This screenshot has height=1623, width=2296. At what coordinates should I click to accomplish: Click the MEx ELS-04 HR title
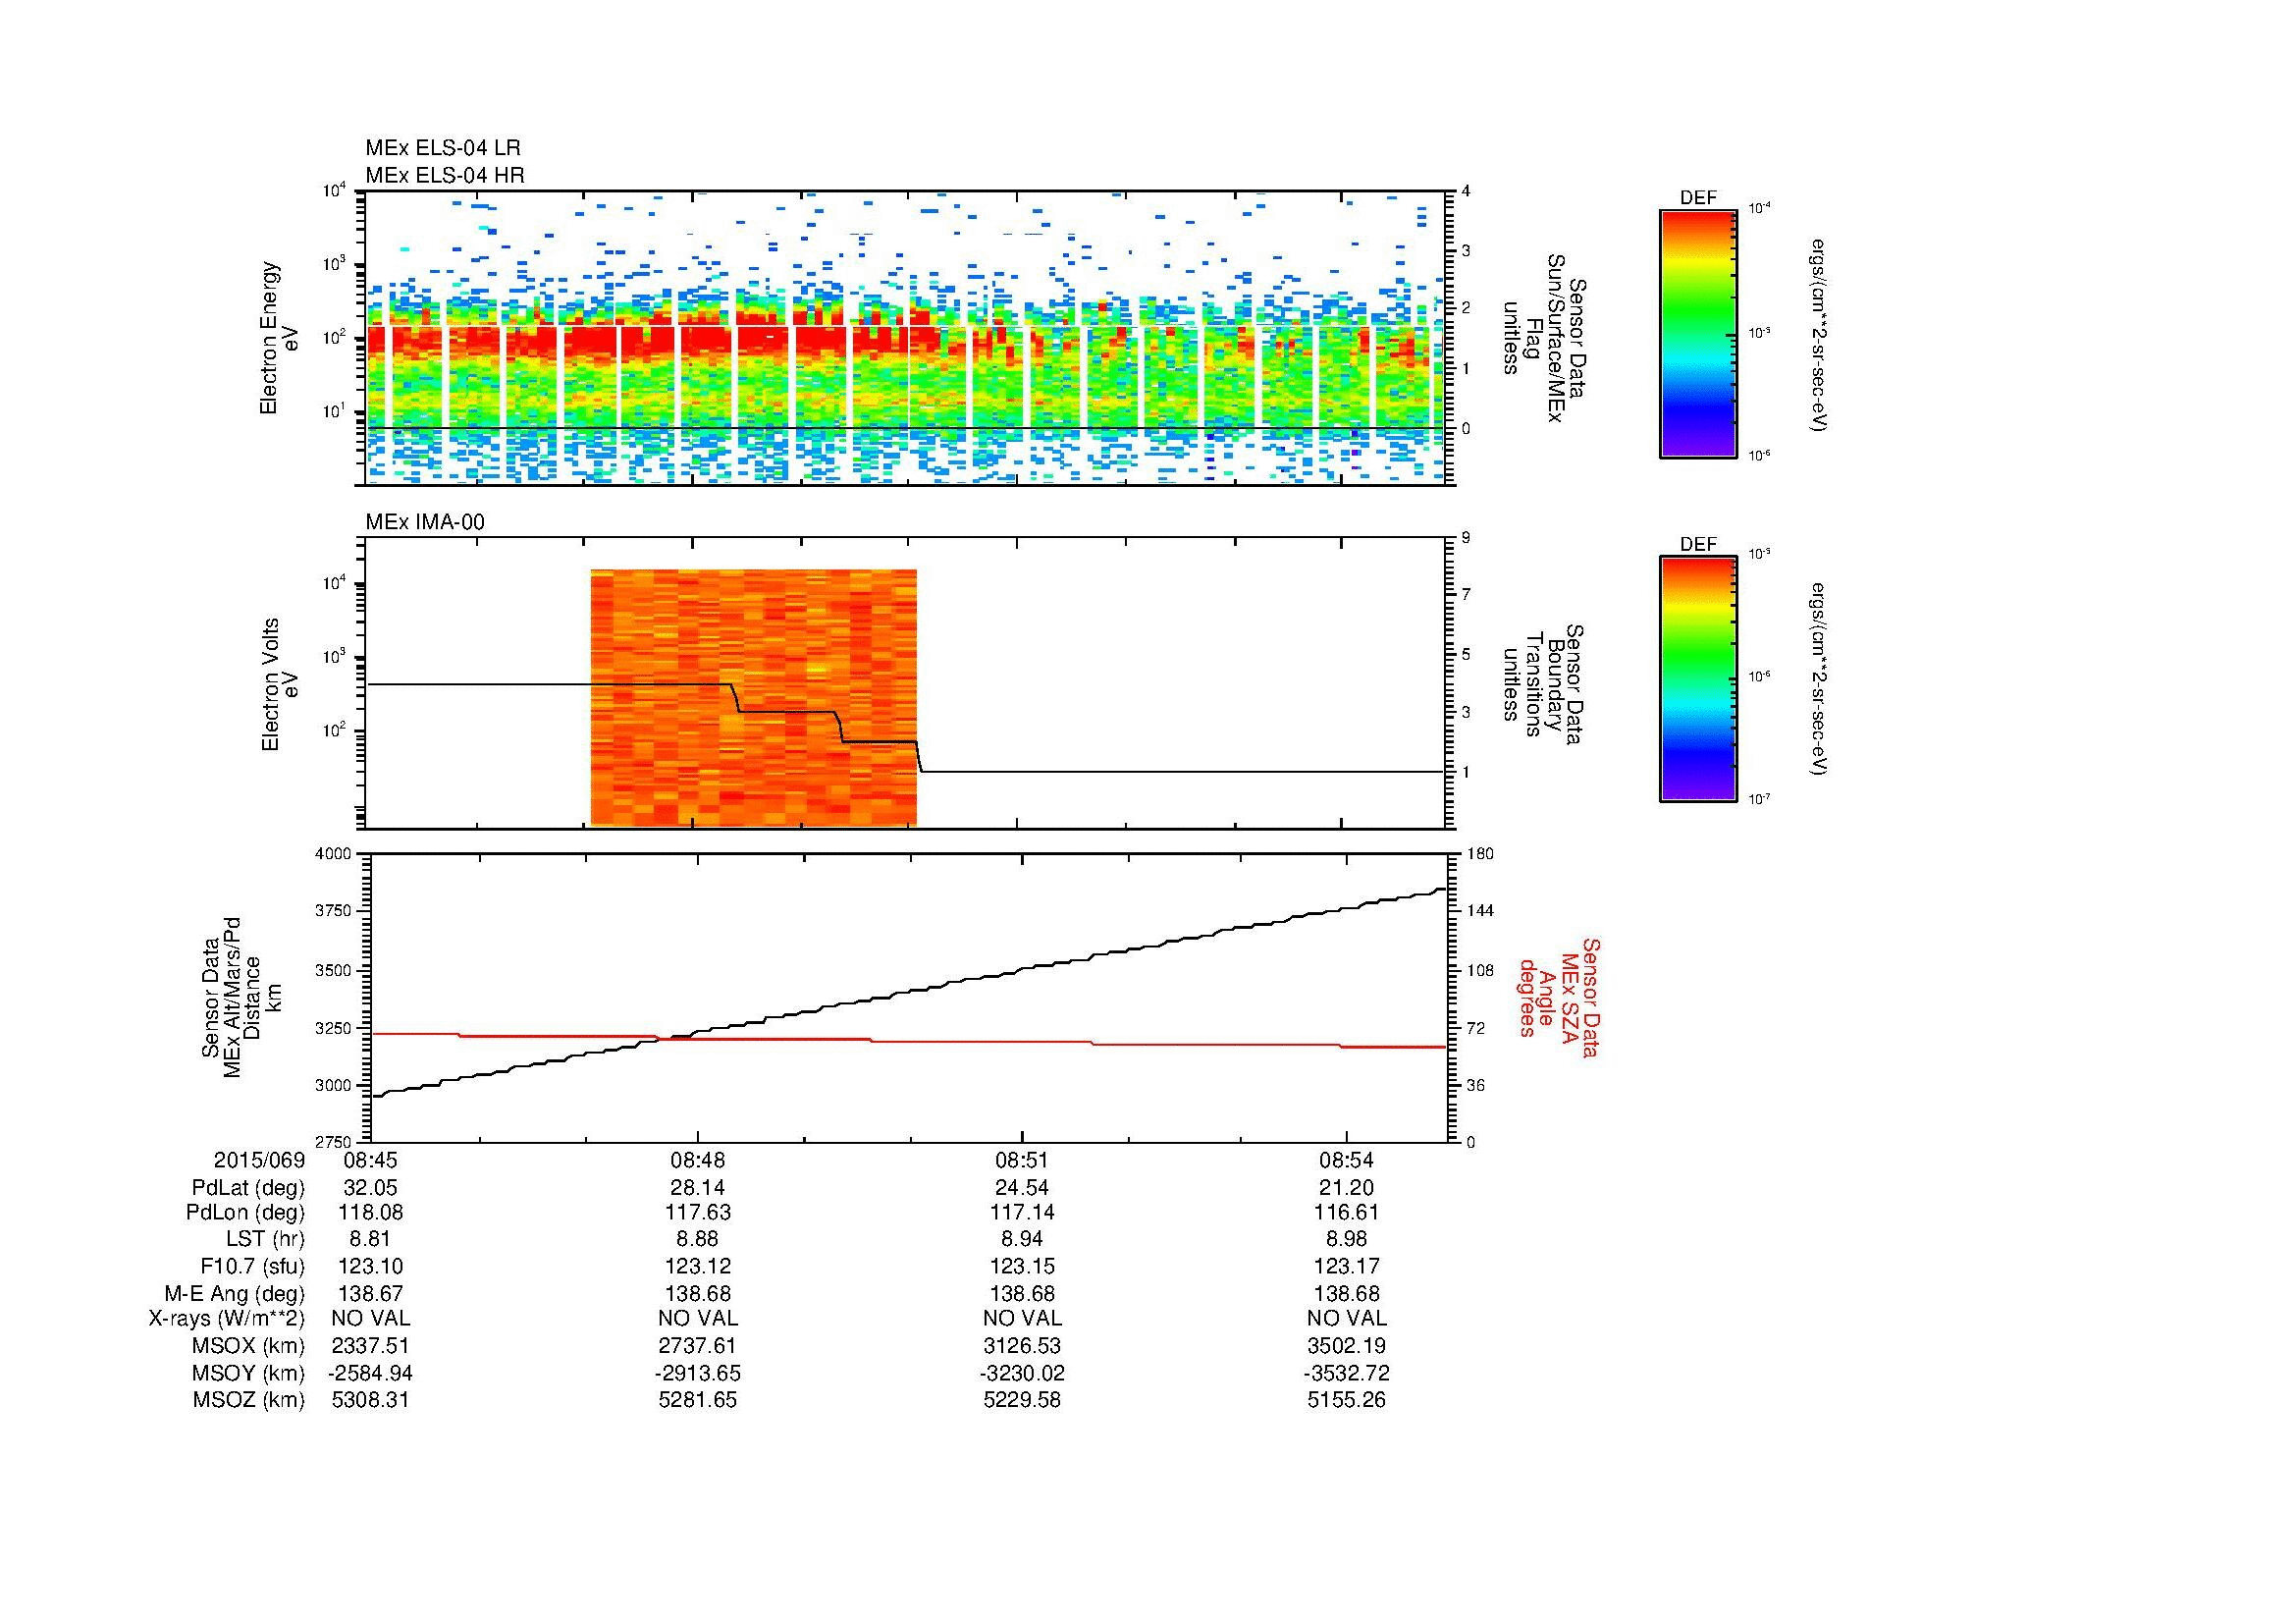[x=445, y=175]
